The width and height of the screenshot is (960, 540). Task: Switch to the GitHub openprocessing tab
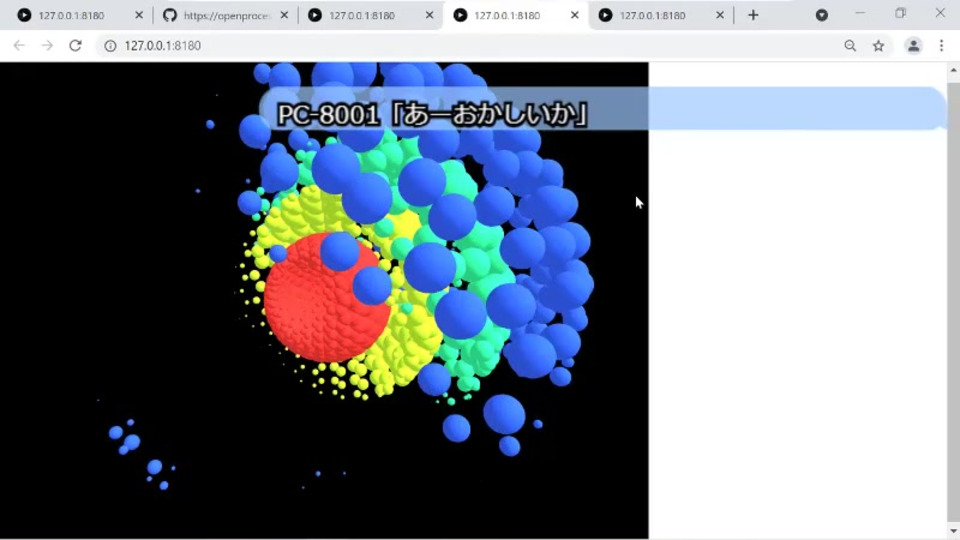(225, 15)
